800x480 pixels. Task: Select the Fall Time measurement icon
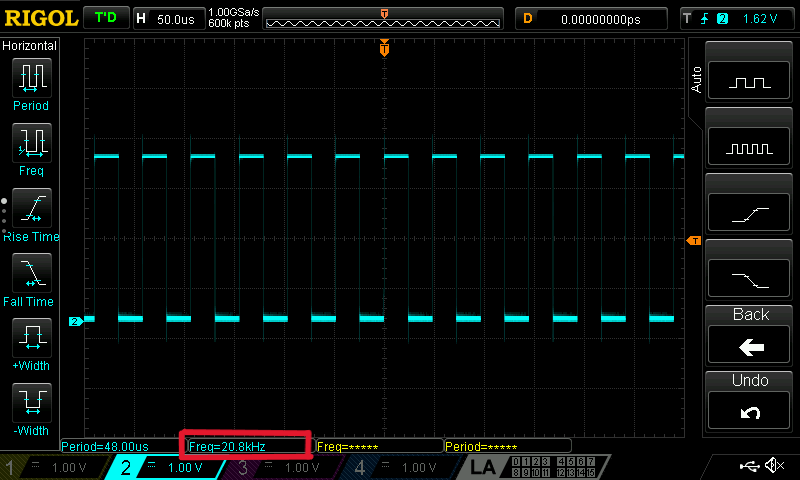point(31,275)
